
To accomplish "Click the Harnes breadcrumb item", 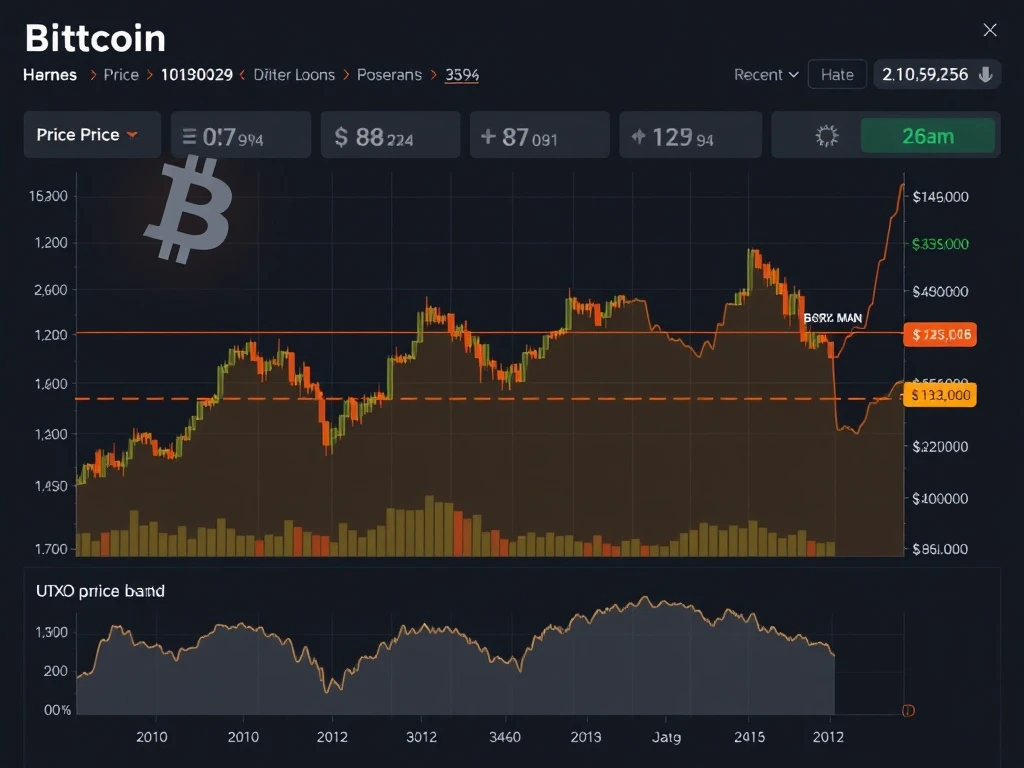I will coord(50,75).
